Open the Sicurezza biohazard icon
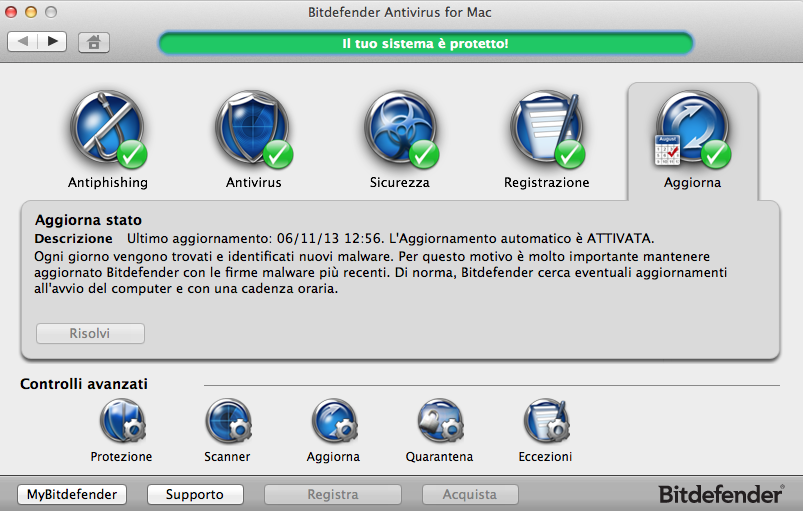The image size is (803, 511). pos(400,129)
